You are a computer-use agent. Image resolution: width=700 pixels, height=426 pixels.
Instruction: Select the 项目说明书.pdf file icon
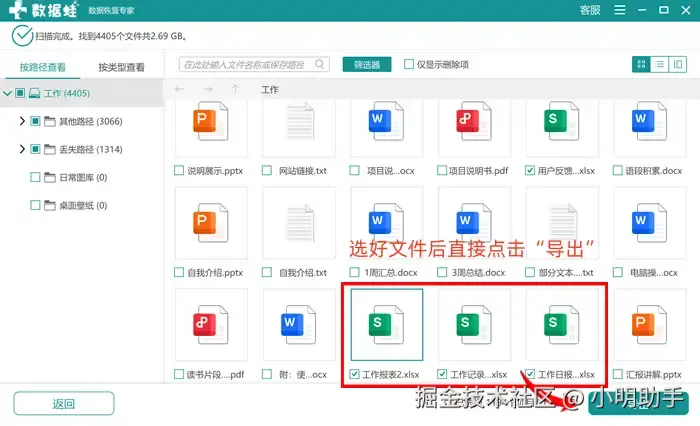474,121
